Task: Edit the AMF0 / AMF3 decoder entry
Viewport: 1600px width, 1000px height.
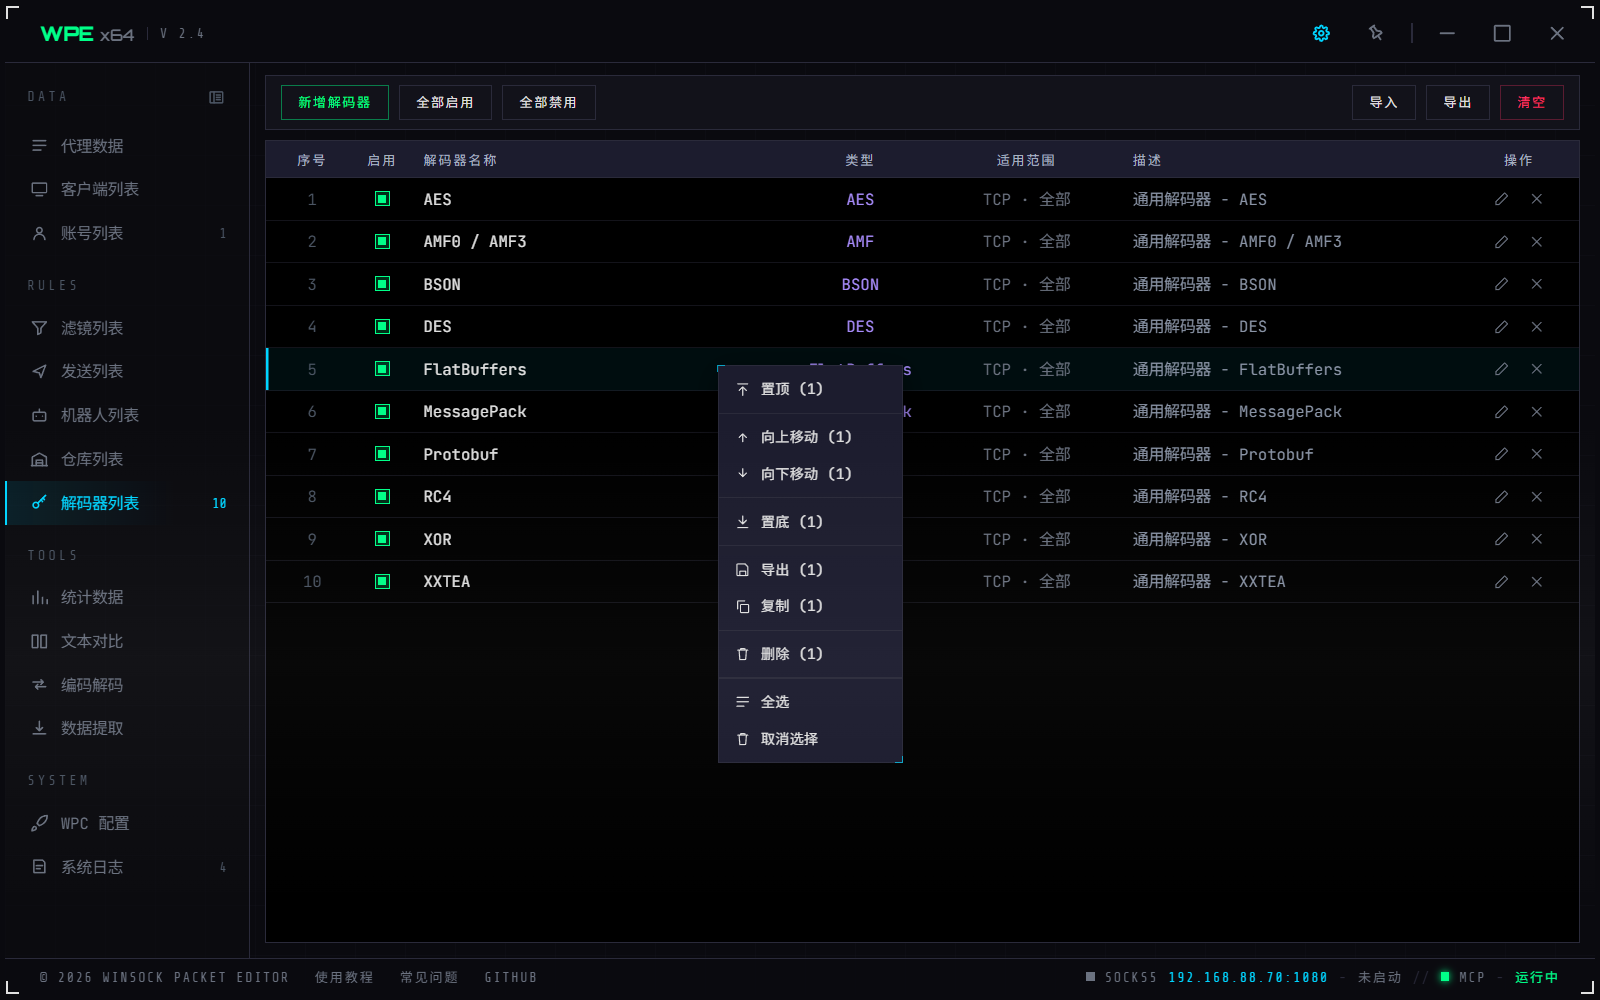Action: click(1501, 242)
